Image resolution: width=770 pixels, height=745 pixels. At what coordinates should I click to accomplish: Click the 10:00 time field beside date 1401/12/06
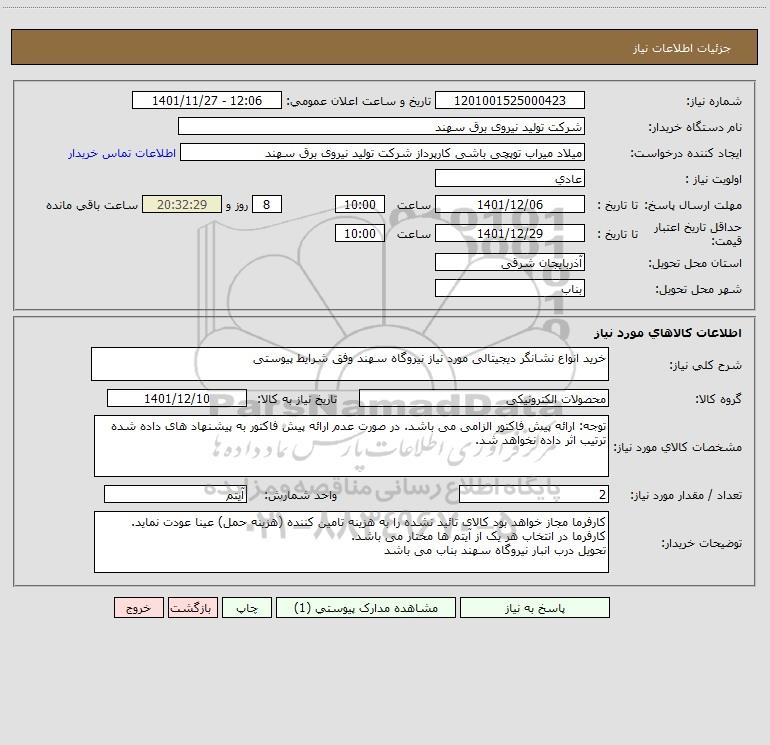click(x=359, y=204)
